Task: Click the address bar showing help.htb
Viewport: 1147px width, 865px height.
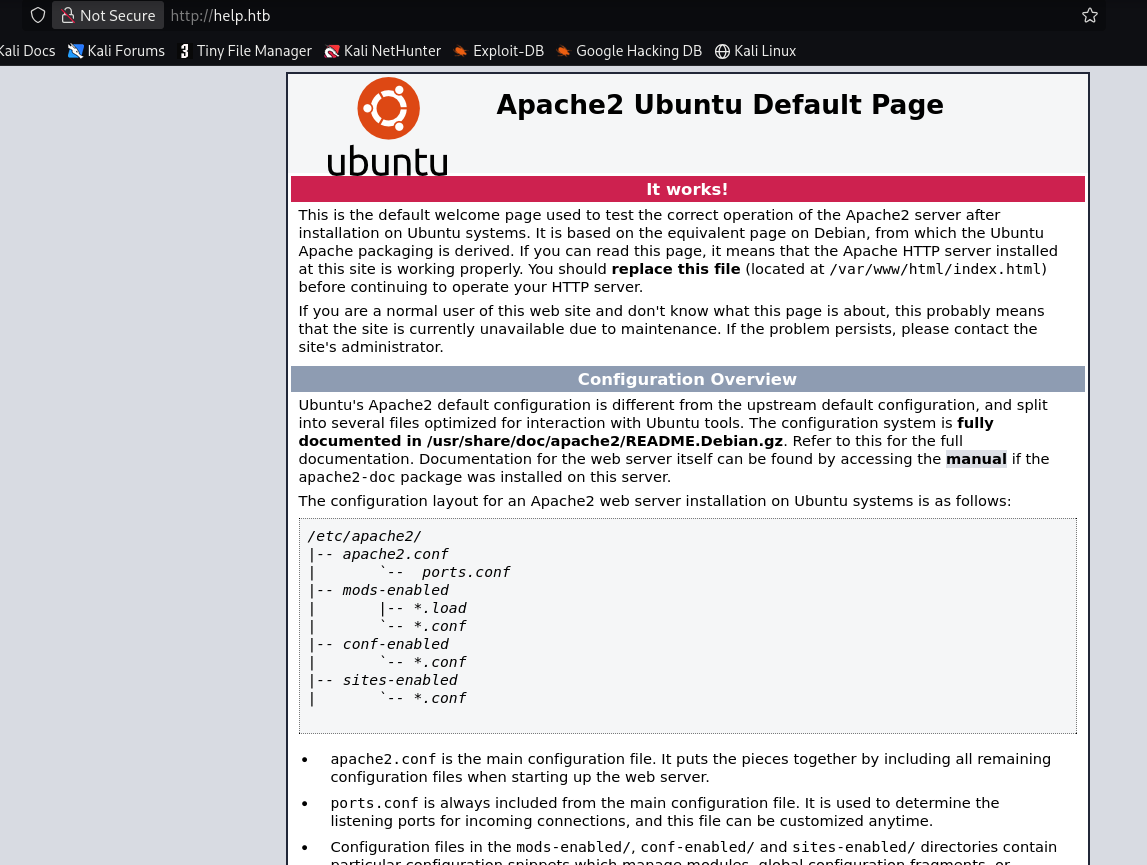Action: [x=220, y=15]
